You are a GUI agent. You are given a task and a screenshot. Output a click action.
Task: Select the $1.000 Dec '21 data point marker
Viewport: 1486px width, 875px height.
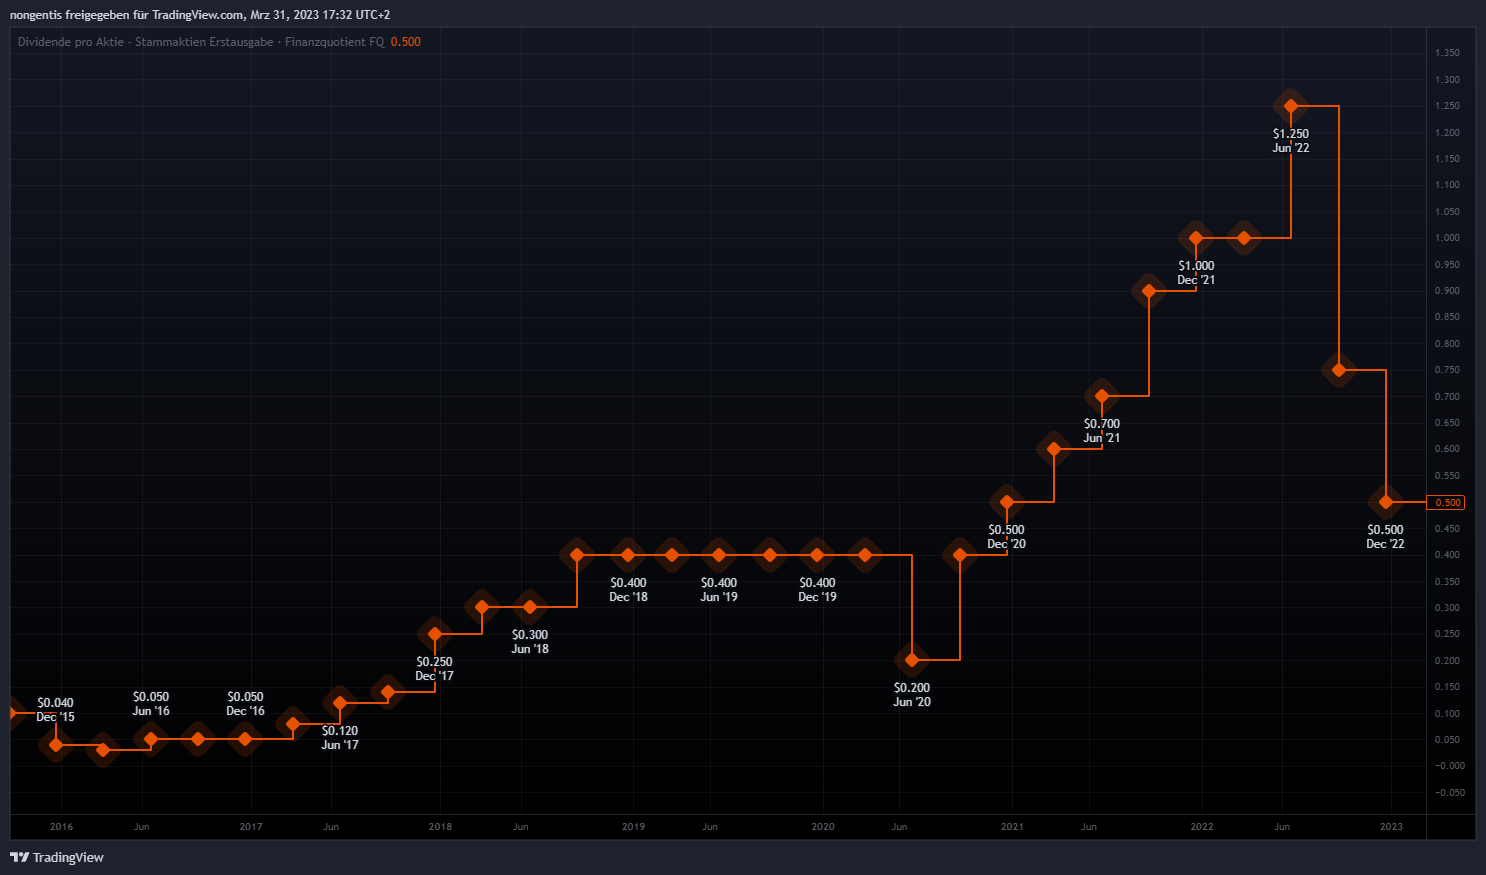point(1196,238)
